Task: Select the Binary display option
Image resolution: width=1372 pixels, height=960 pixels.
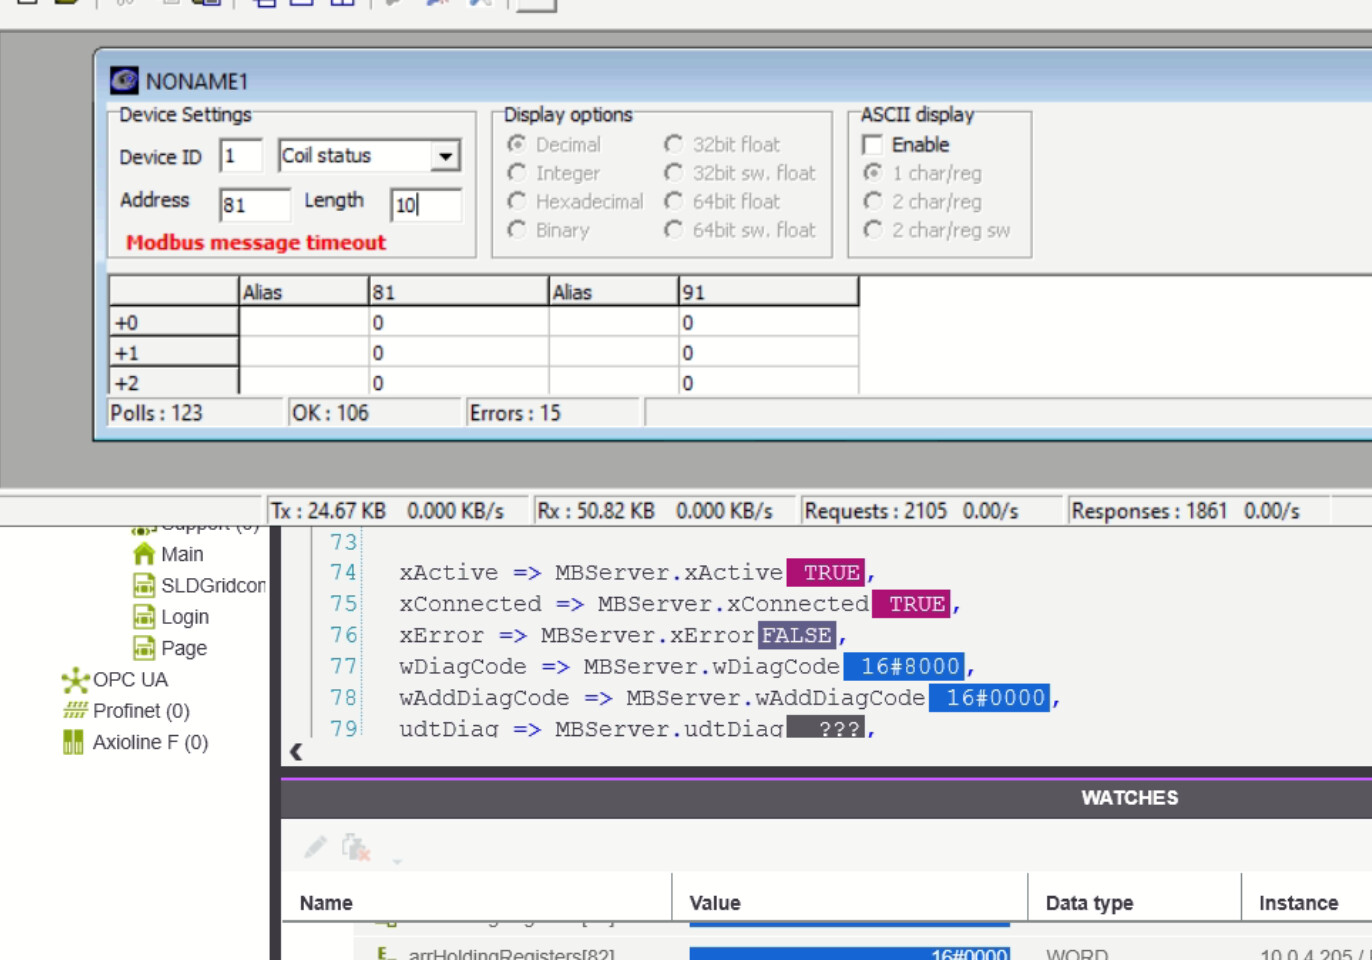Action: (x=517, y=230)
